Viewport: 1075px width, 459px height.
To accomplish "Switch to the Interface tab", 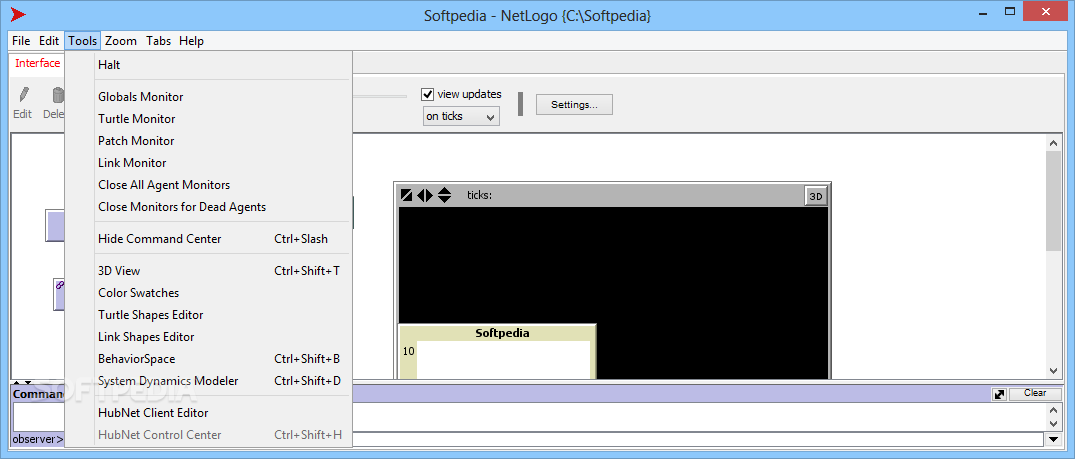I will [x=38, y=63].
